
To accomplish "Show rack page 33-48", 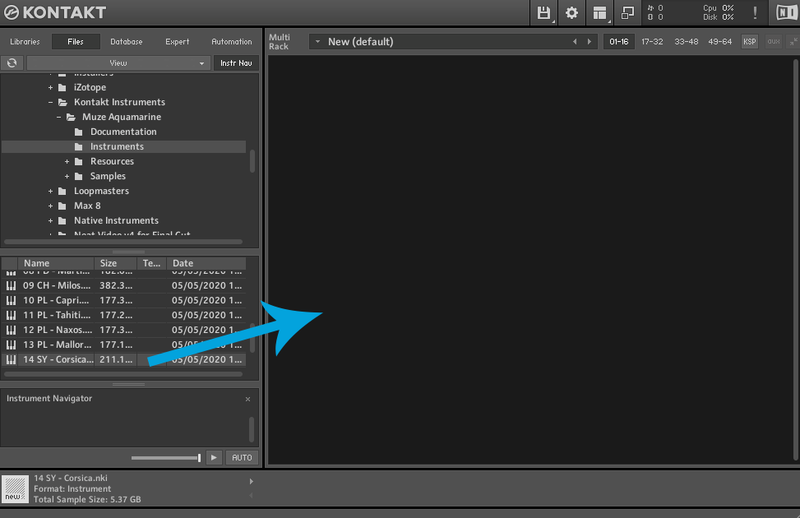I will click(686, 42).
